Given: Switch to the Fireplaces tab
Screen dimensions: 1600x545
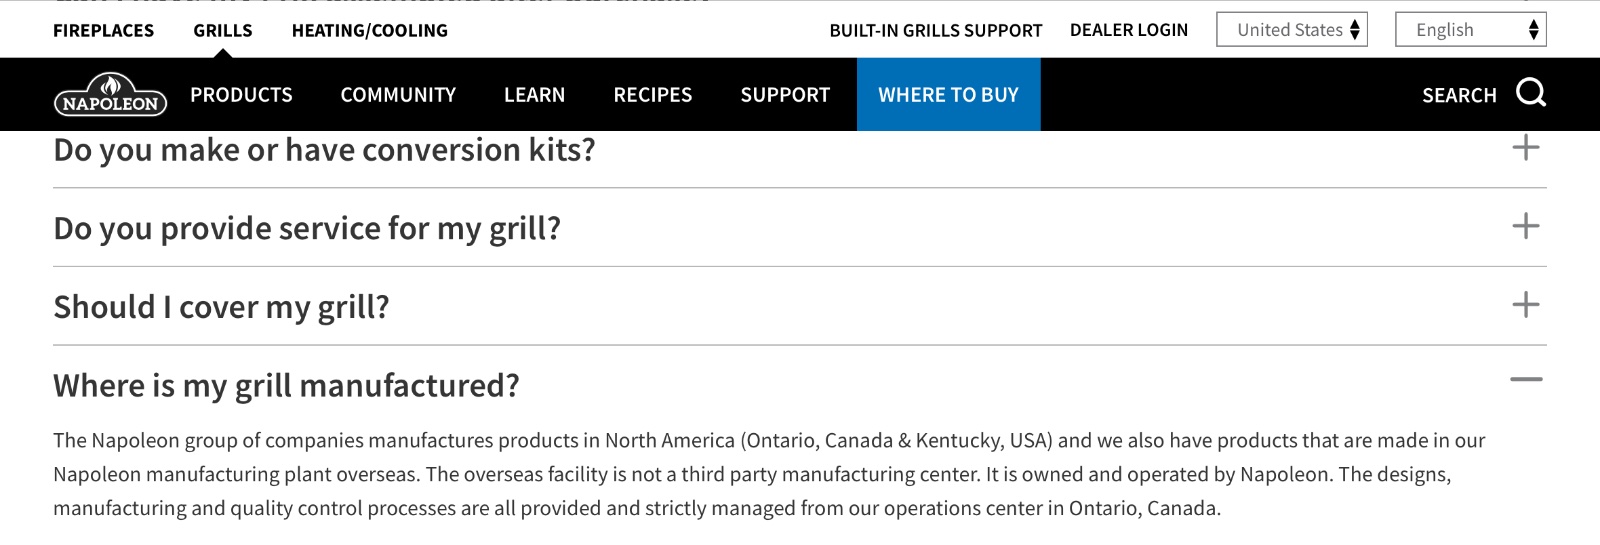Looking at the screenshot, I should [x=103, y=30].
